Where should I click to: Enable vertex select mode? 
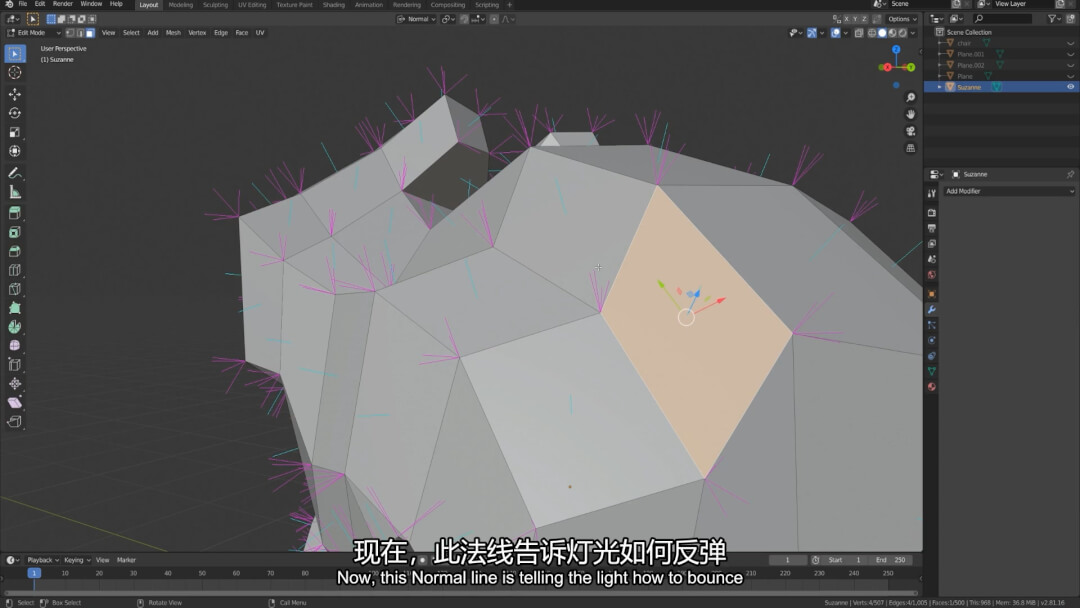point(70,32)
